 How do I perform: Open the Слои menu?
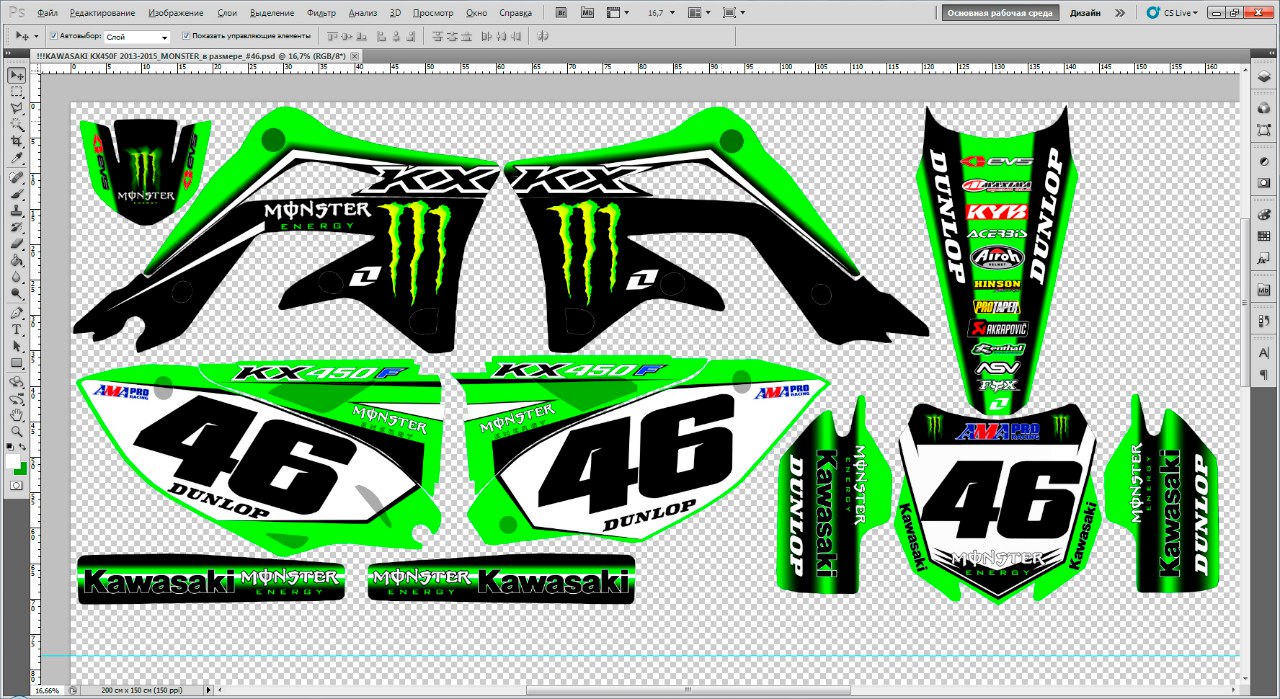227,13
